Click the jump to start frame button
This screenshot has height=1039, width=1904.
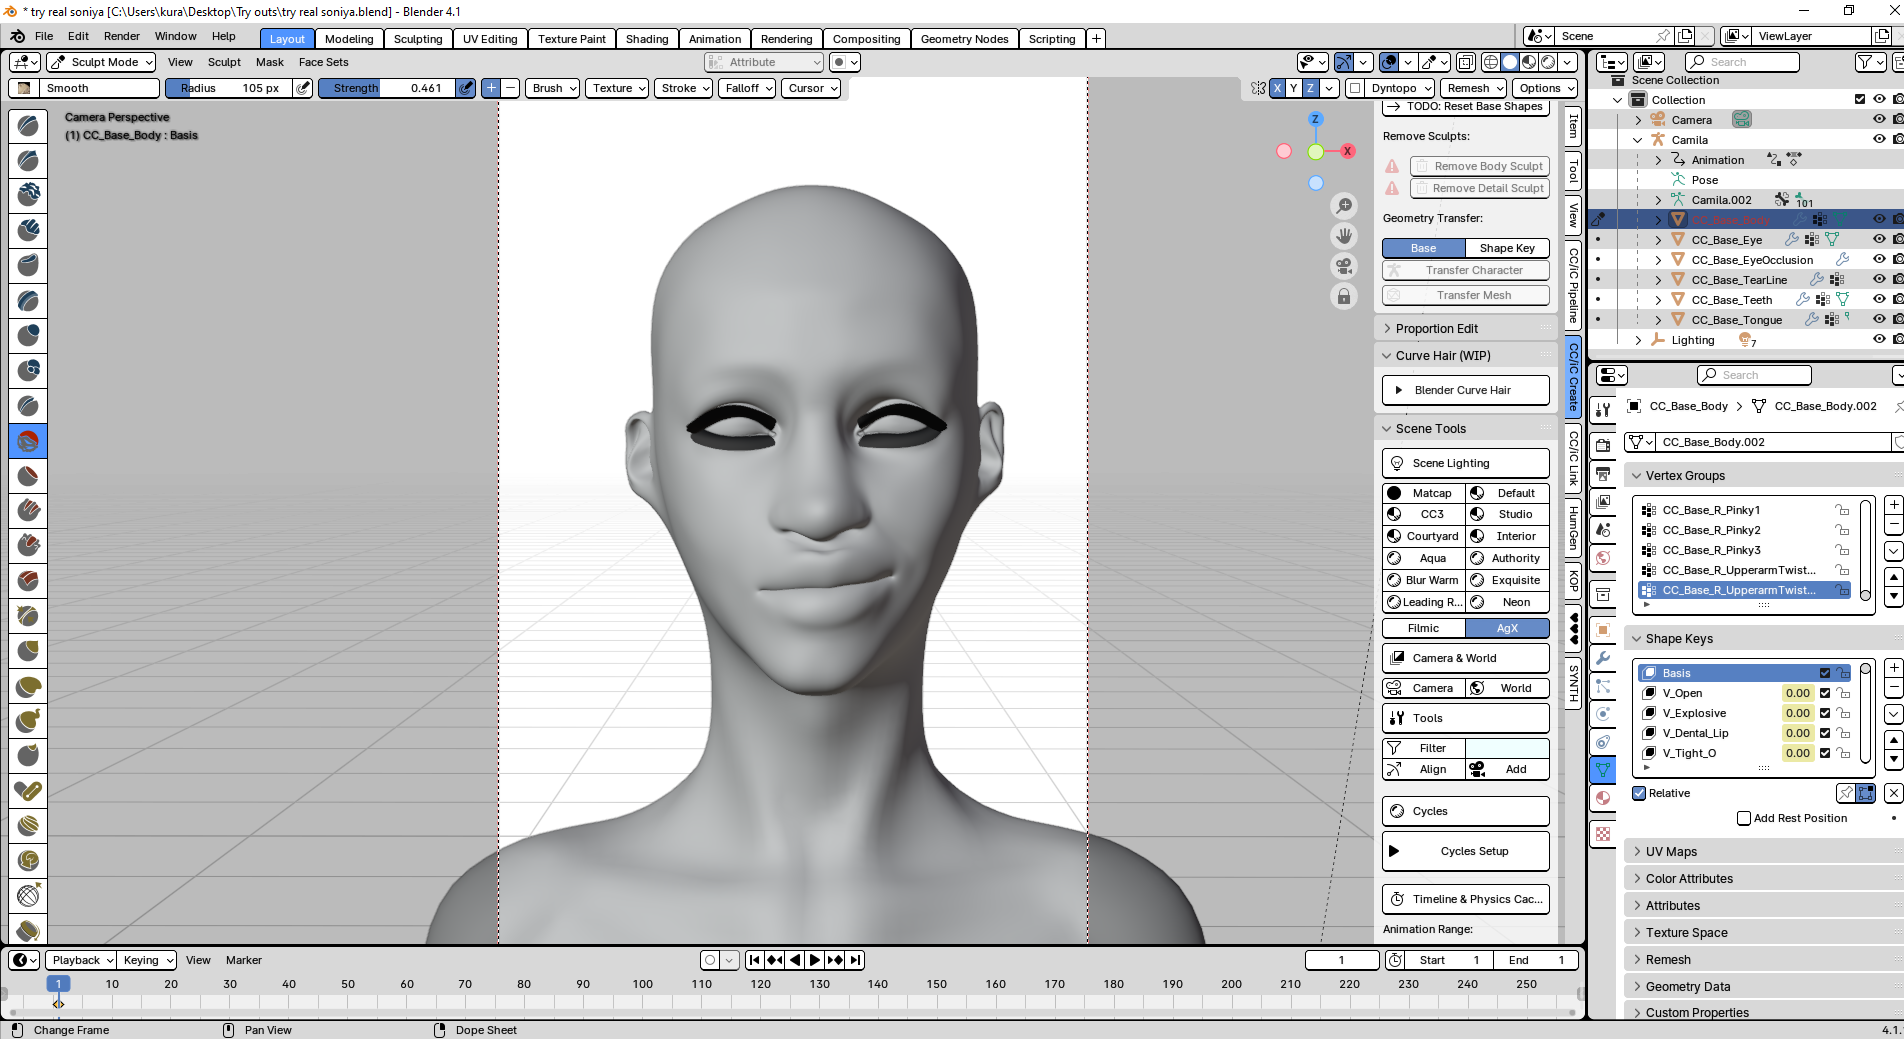[755, 960]
